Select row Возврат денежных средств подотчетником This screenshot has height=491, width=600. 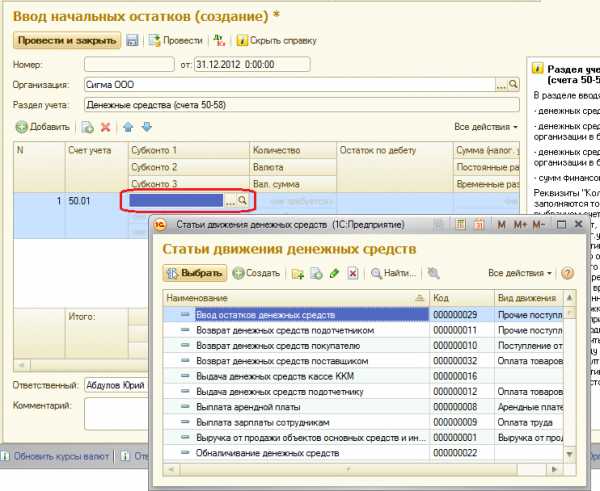[363, 330]
